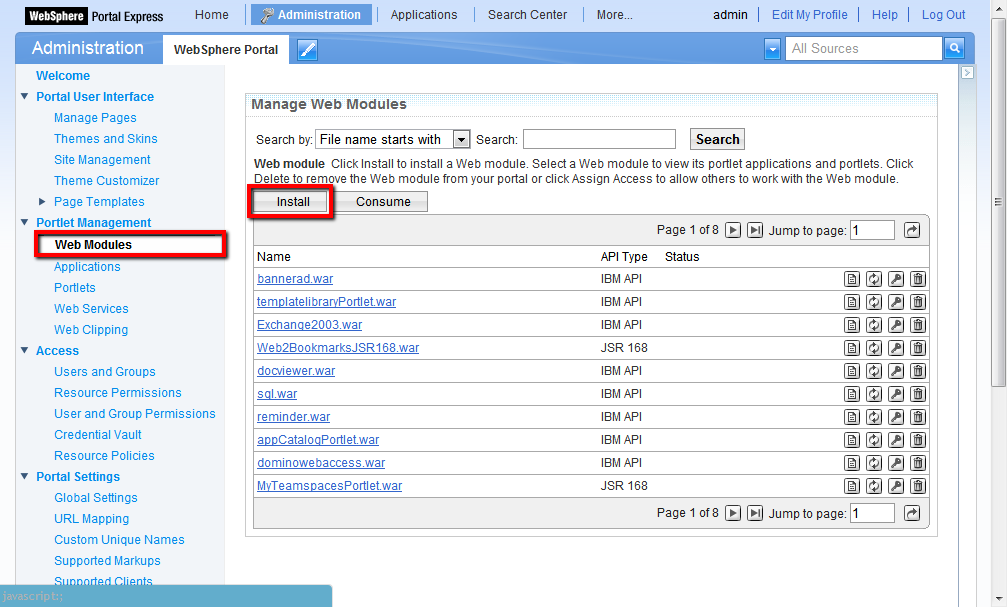
Task: Click the Consume button
Action: click(x=383, y=202)
